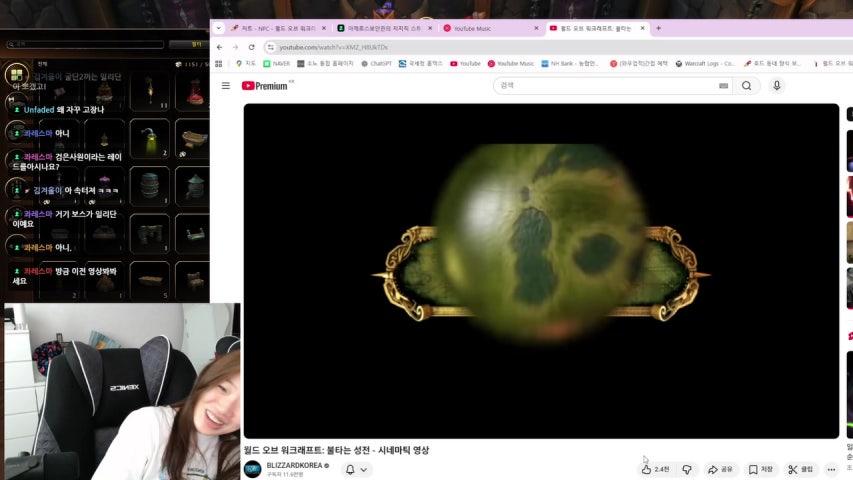The height and width of the screenshot is (480, 853).
Task: Start voice search with the microphone icon
Action: click(777, 86)
